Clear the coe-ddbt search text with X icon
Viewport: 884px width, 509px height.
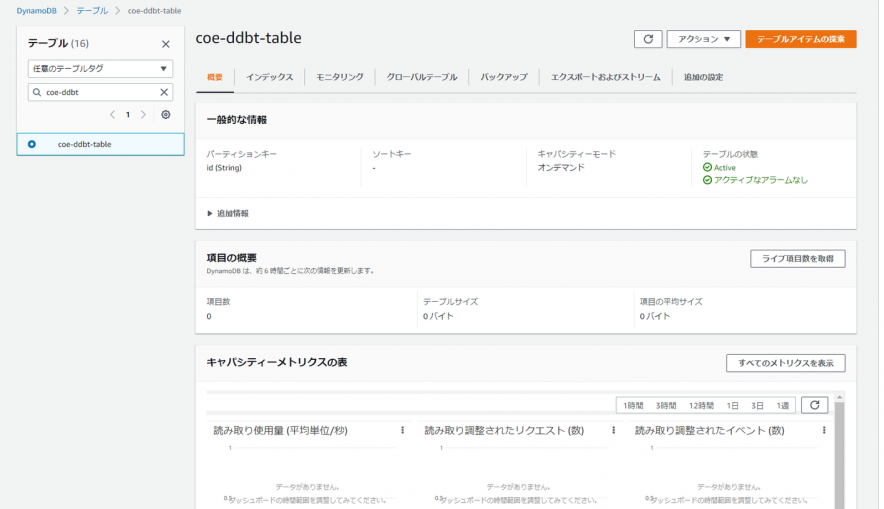164,92
